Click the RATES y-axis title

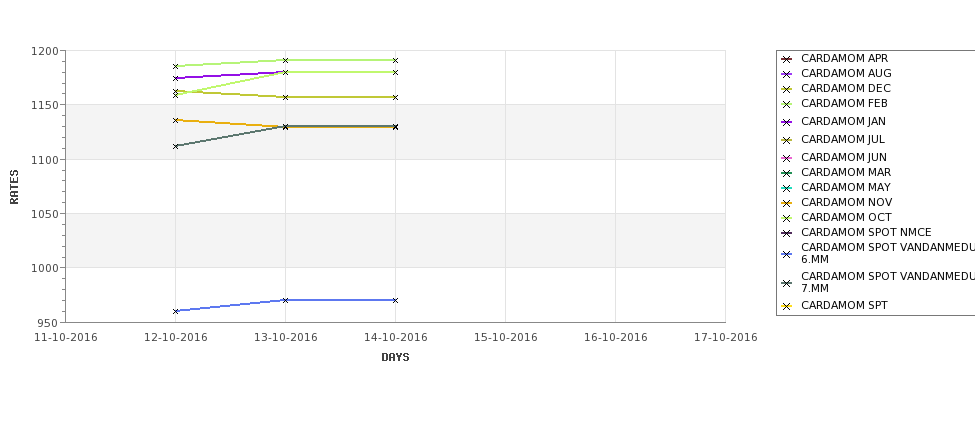tap(14, 187)
